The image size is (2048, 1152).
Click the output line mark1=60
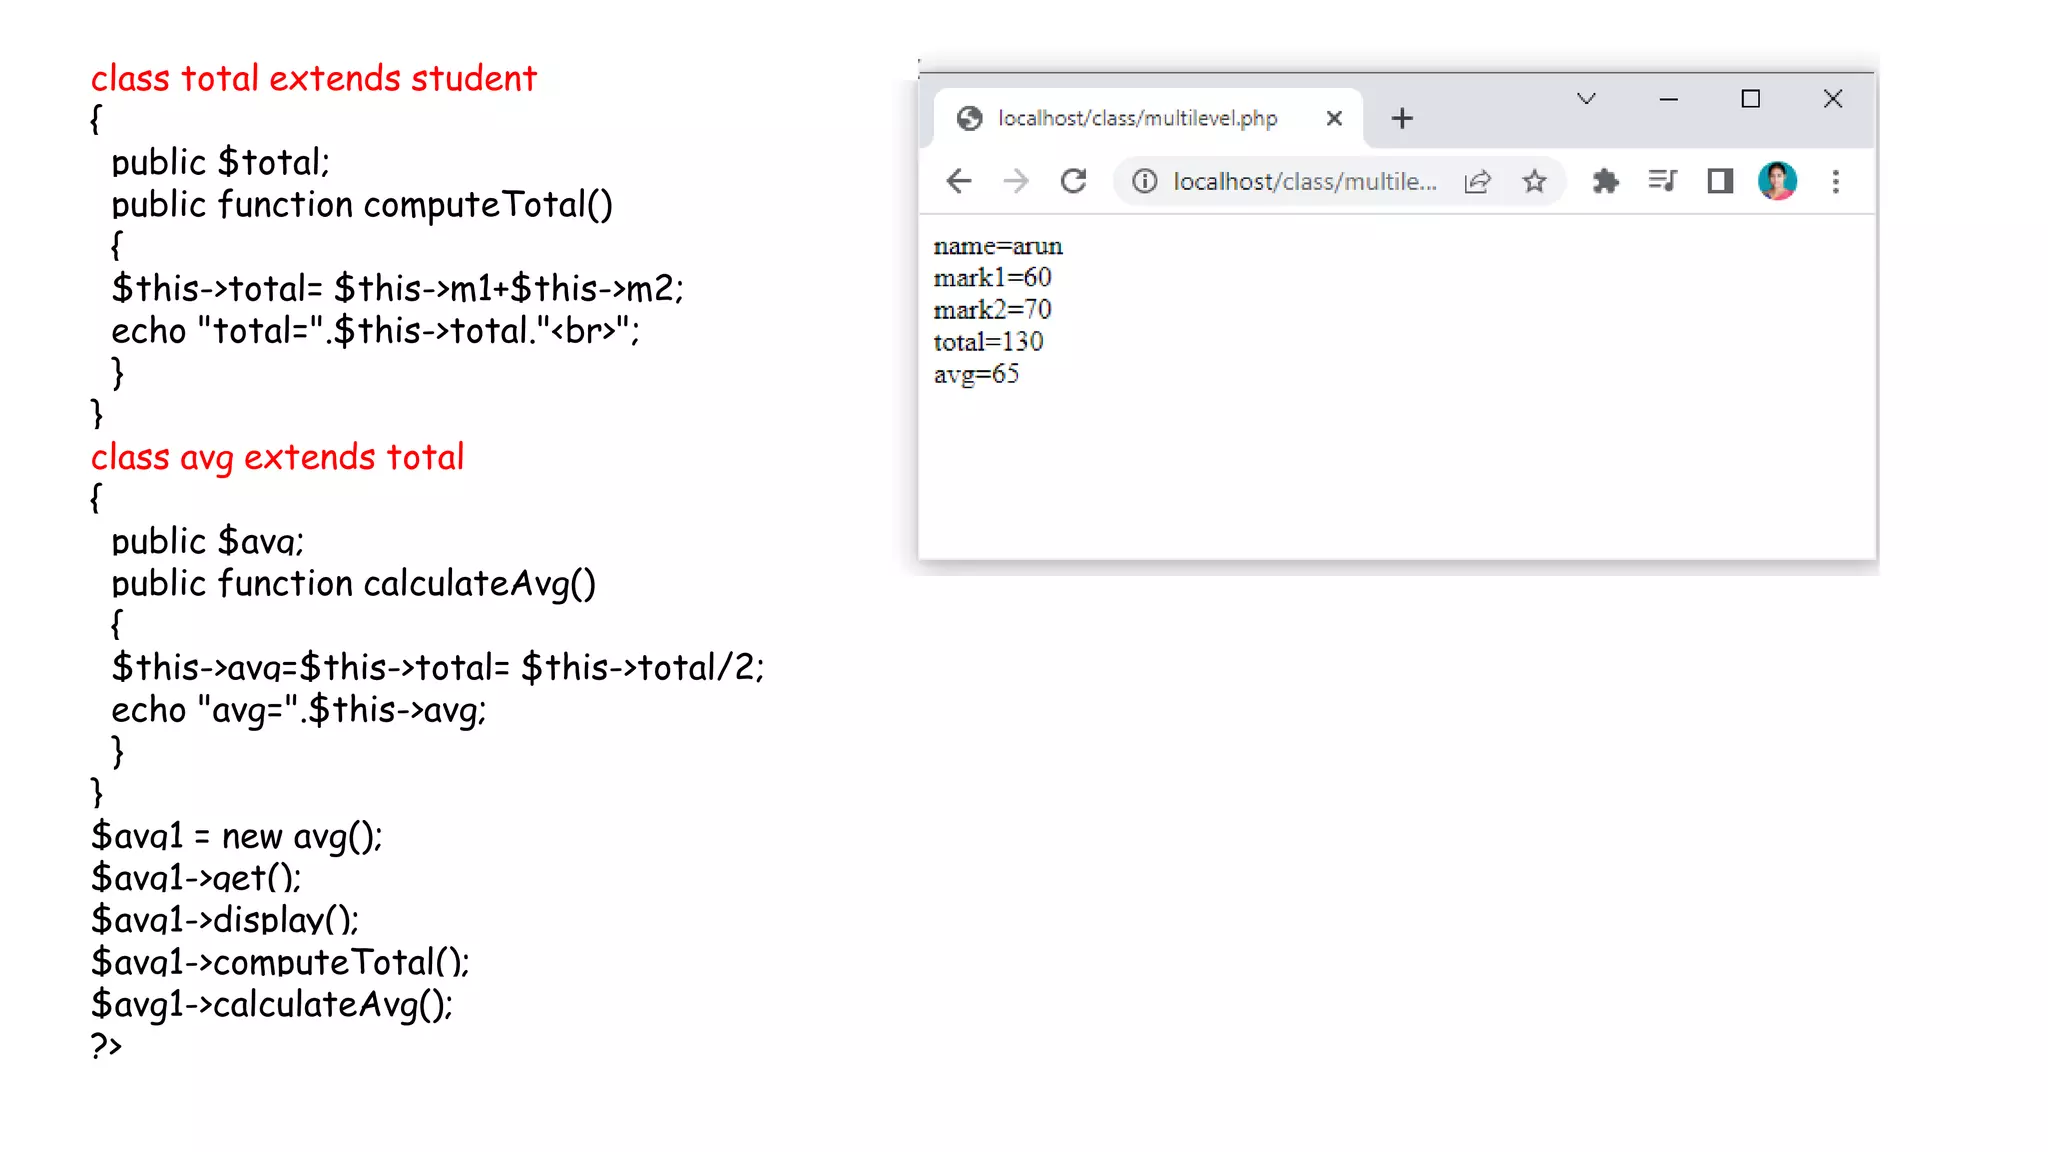[x=992, y=277]
